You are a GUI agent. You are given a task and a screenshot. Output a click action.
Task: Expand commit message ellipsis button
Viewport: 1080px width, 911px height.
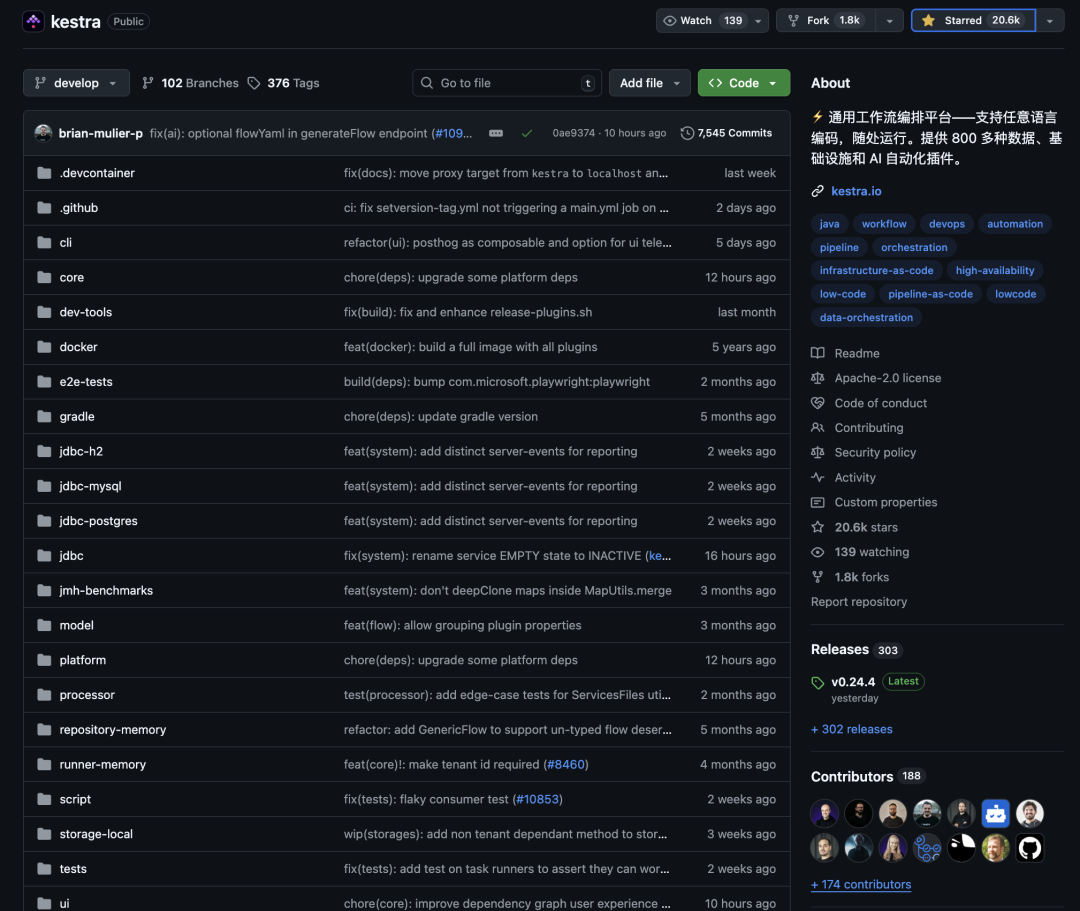coord(496,134)
